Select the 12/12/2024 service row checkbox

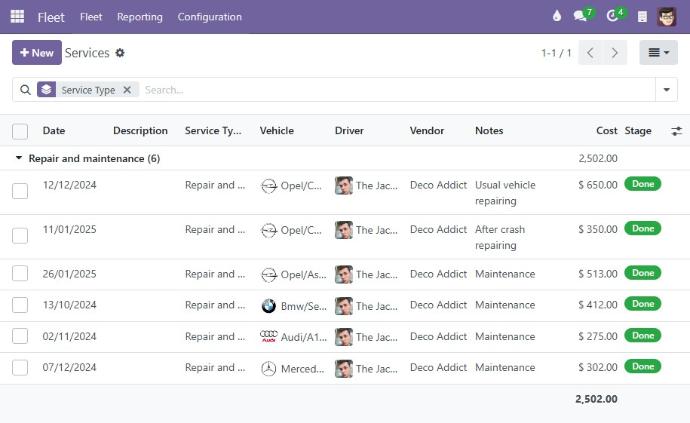coord(20,191)
